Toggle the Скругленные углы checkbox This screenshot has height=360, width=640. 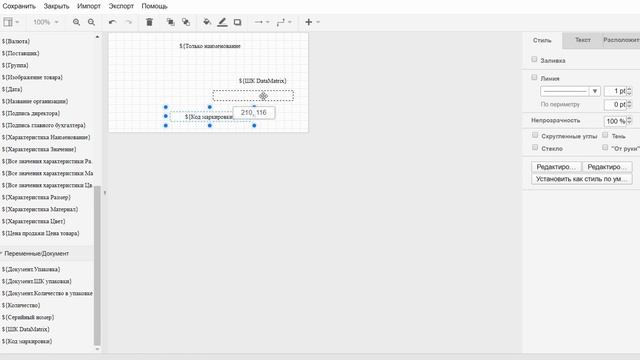coord(535,135)
